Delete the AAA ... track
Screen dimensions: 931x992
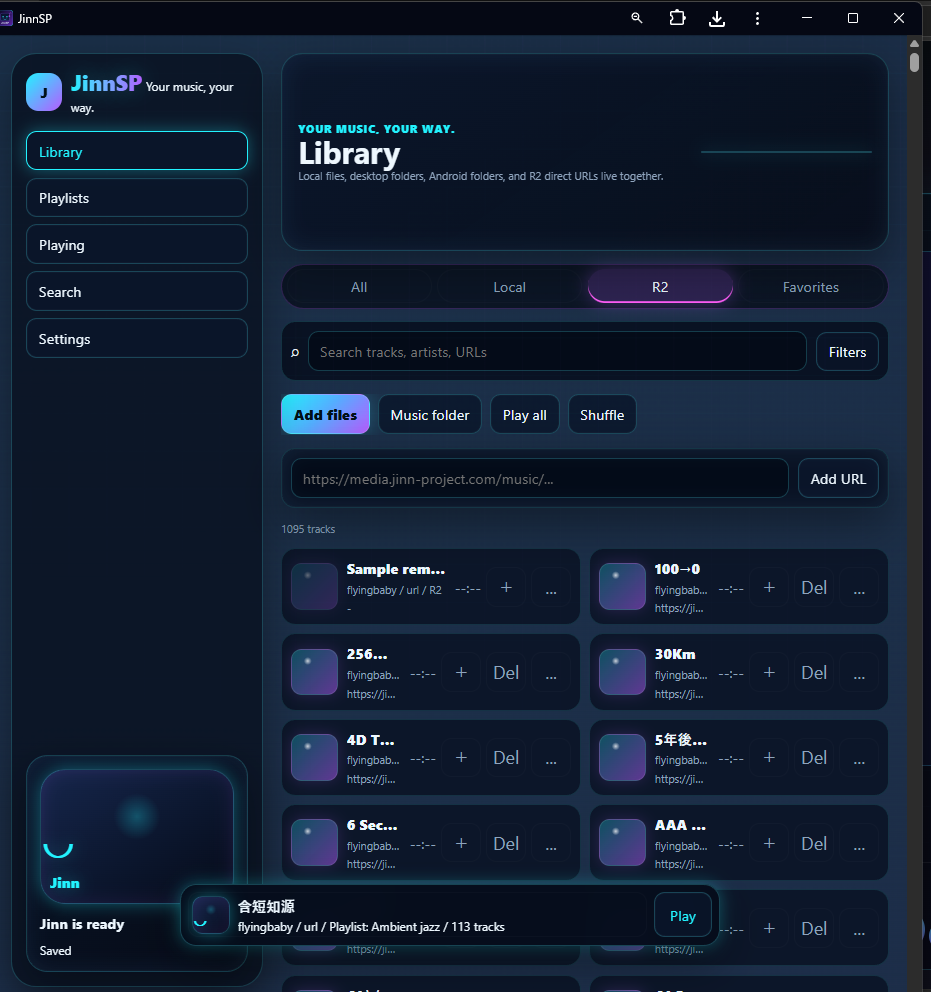pyautogui.click(x=814, y=843)
